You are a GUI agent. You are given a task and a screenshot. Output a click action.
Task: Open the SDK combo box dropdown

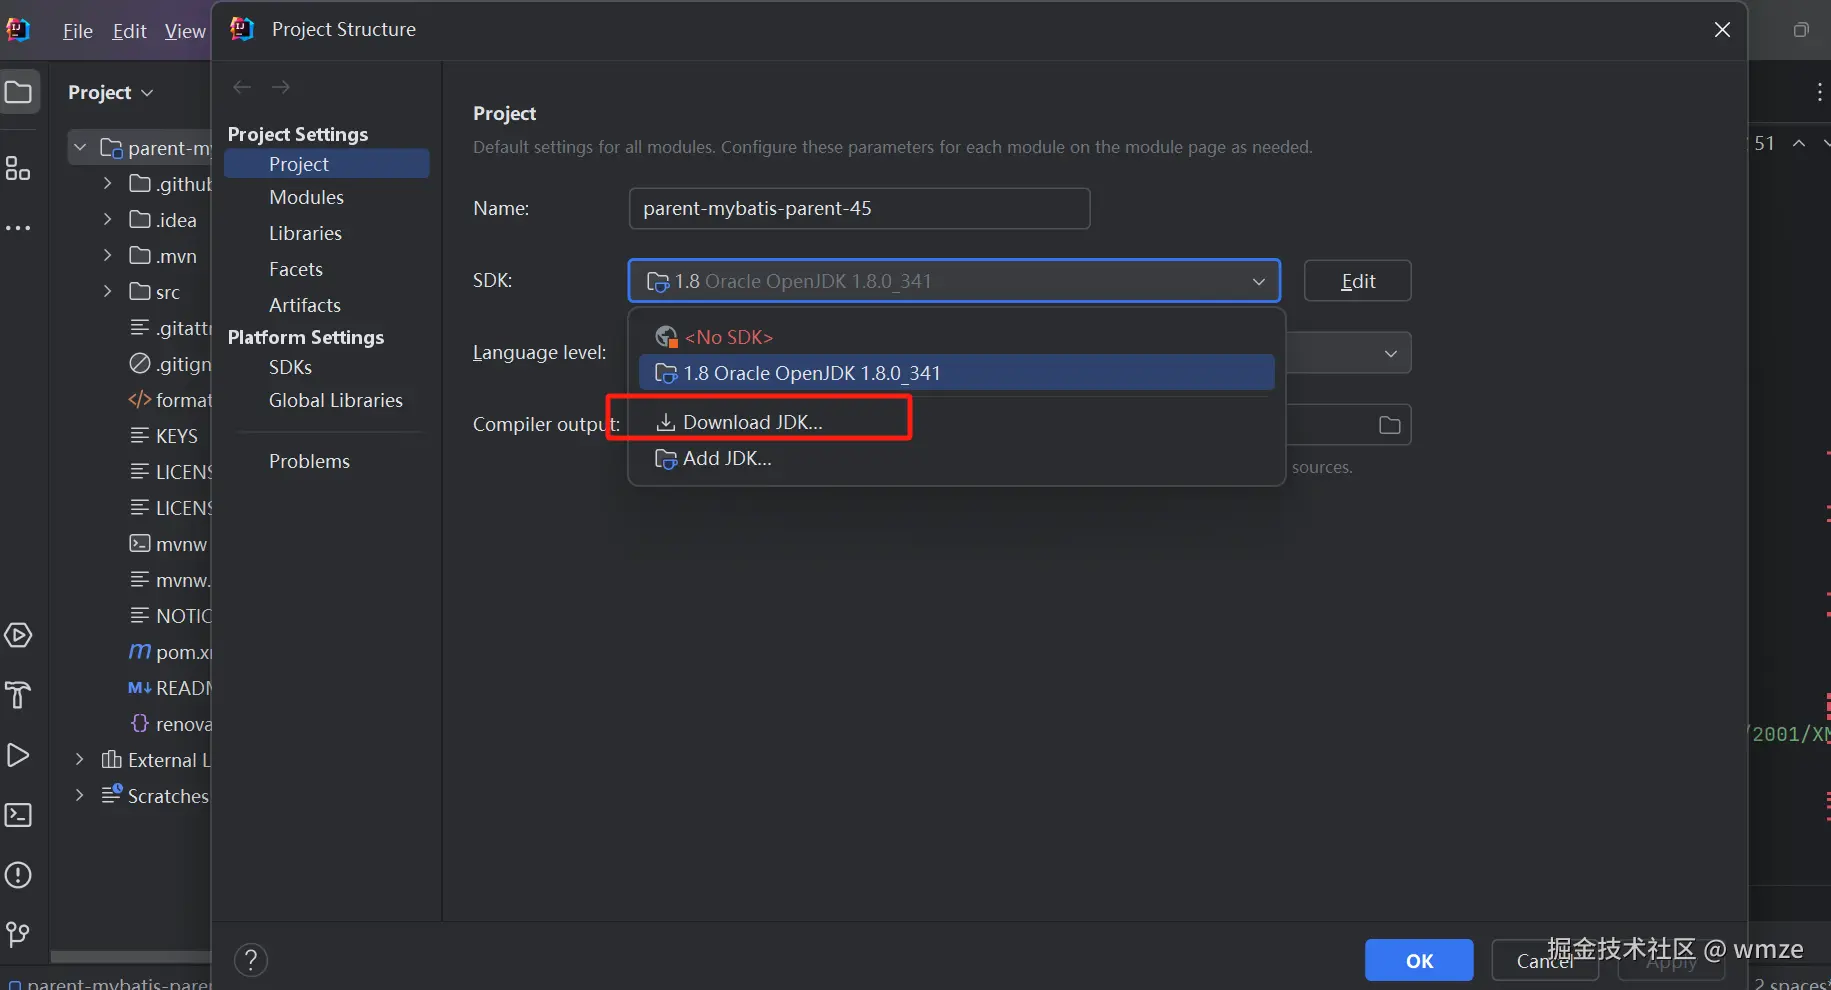click(1258, 281)
